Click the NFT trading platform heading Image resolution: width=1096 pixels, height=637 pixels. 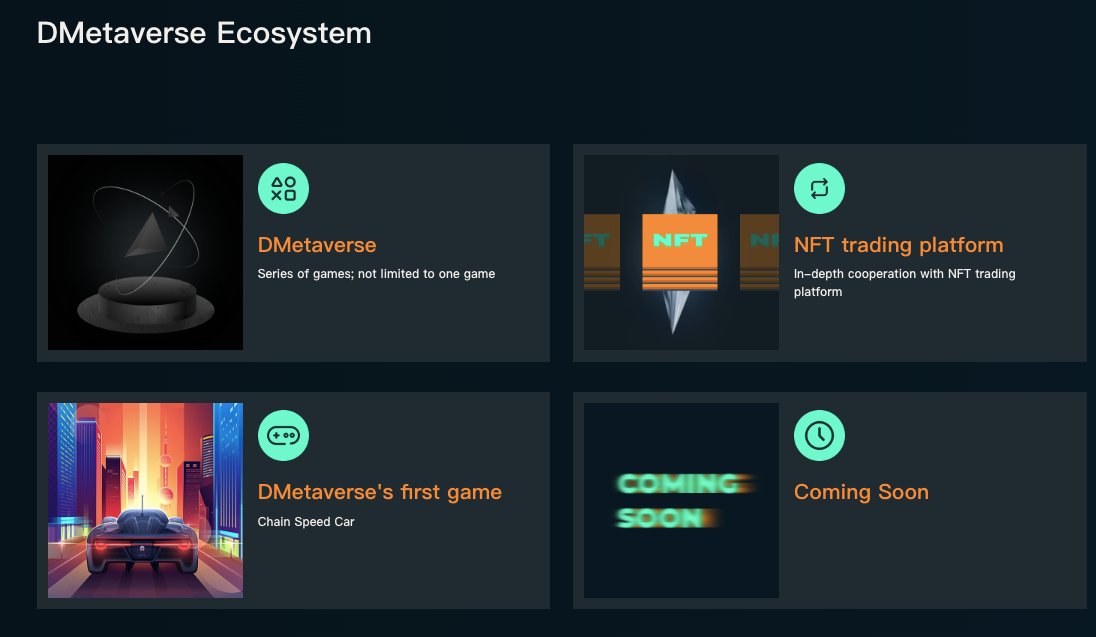[x=898, y=244]
